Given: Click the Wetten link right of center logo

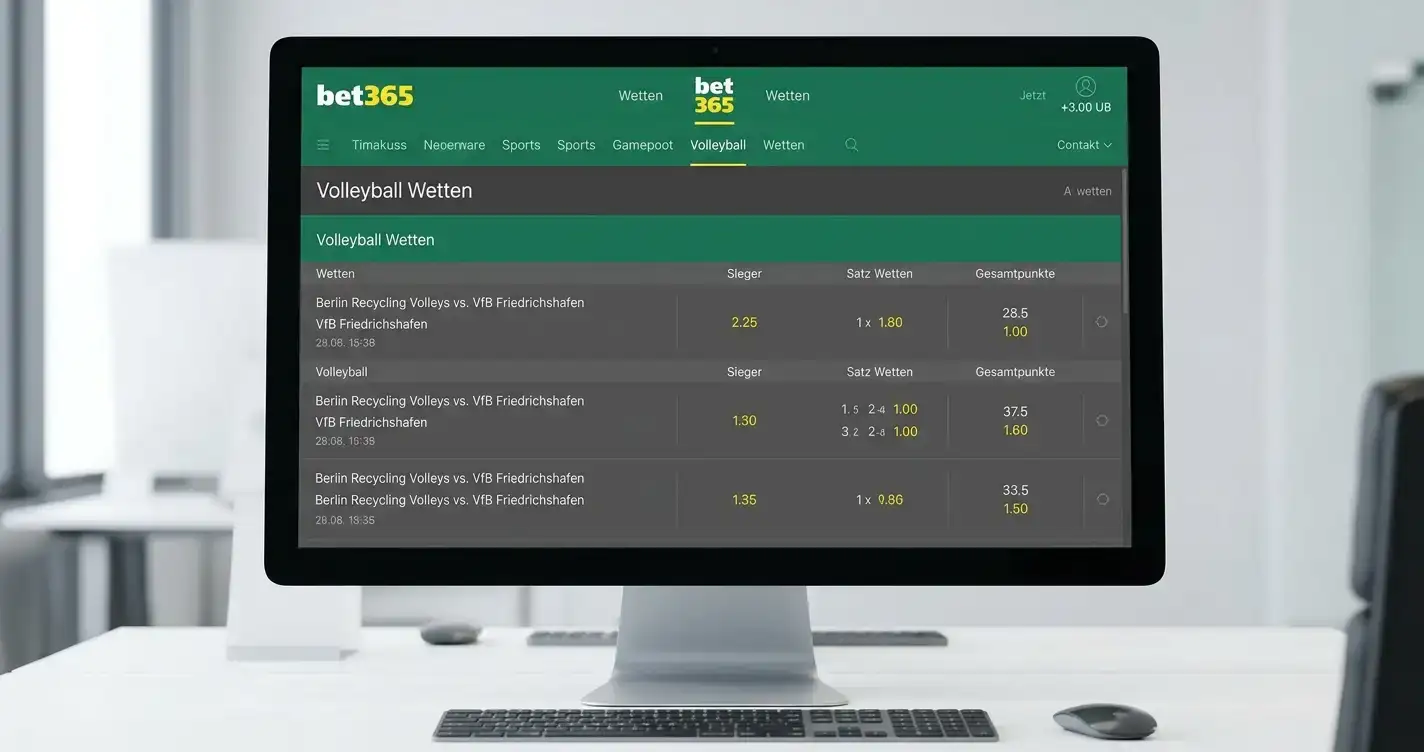Looking at the screenshot, I should pos(788,96).
